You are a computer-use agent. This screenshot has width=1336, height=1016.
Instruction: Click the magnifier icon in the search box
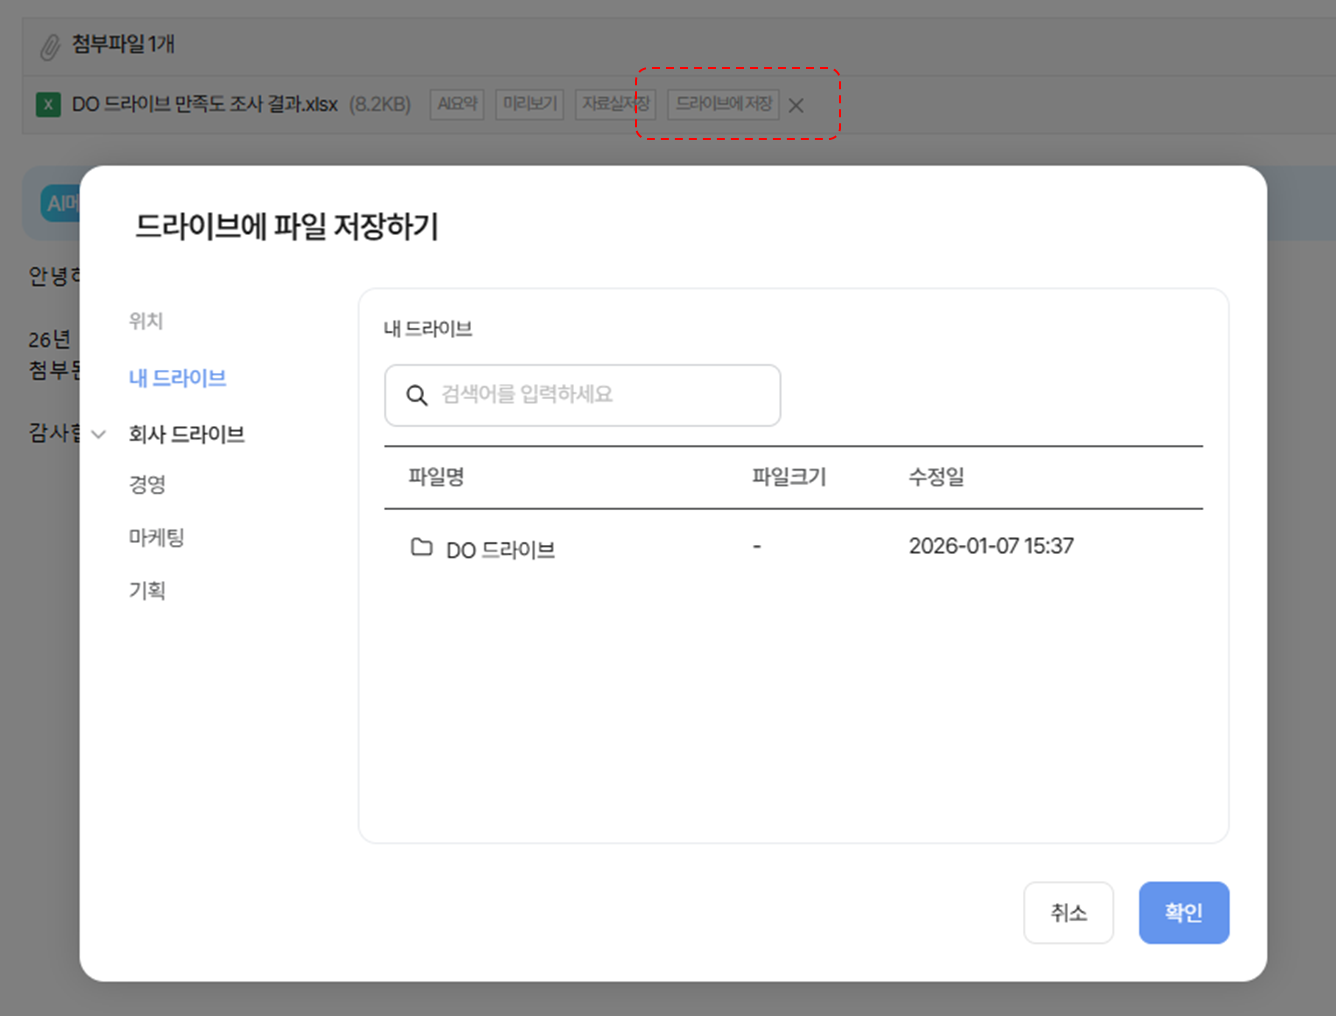417,395
